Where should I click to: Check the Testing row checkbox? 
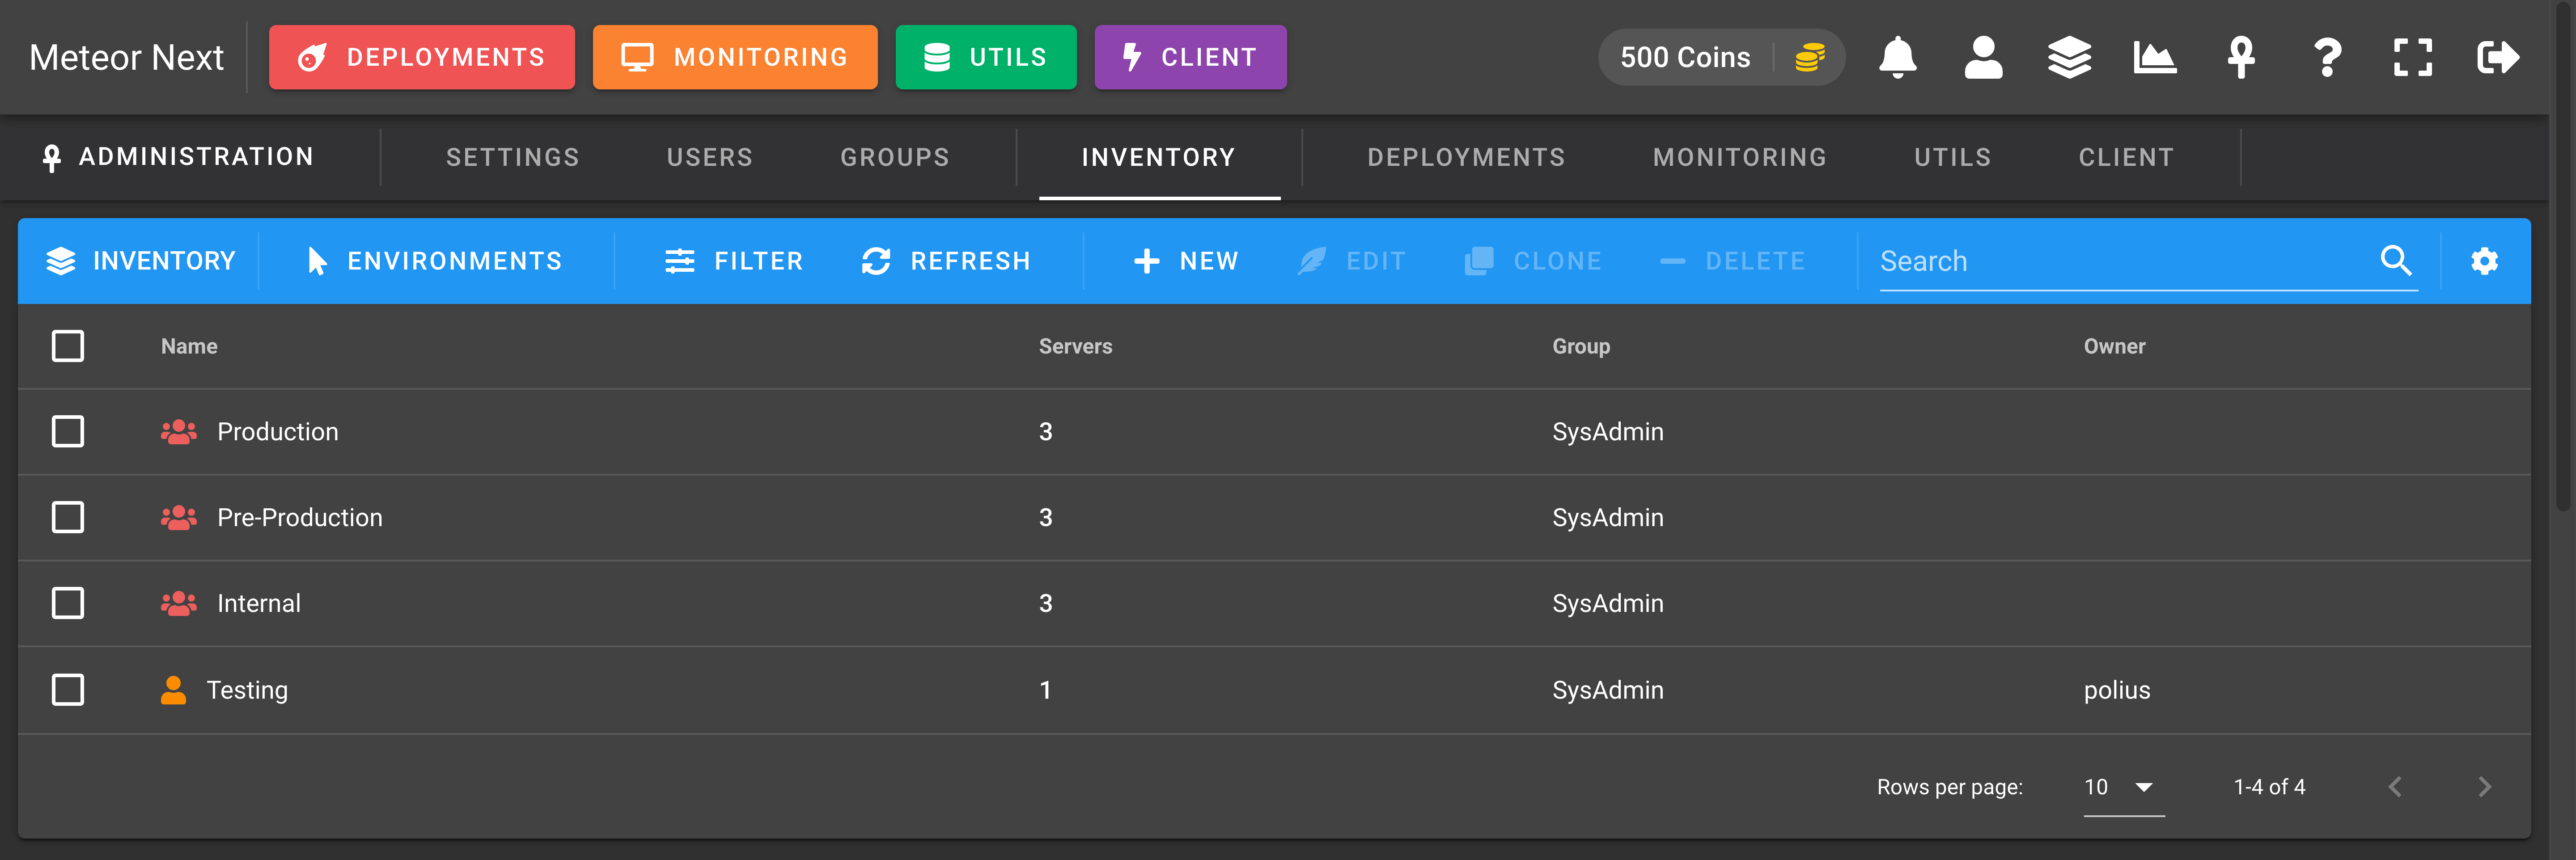[x=68, y=690]
